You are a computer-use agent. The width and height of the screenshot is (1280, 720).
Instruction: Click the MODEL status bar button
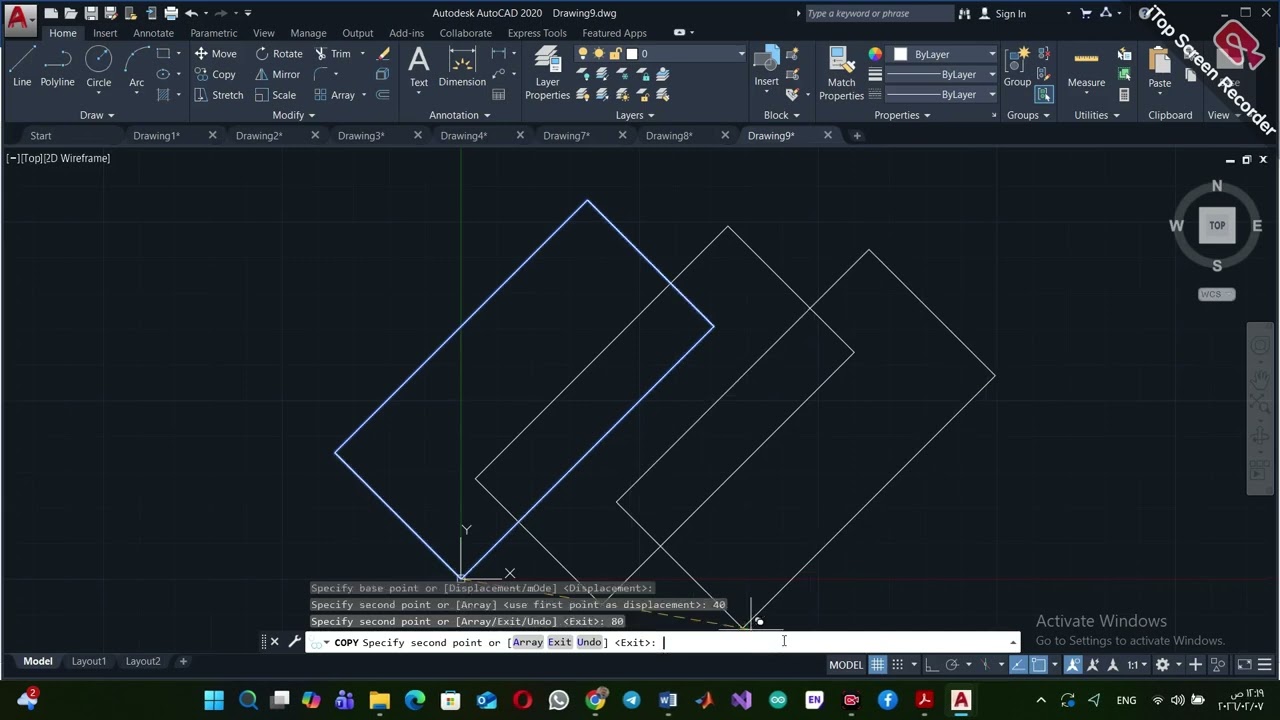(x=846, y=665)
